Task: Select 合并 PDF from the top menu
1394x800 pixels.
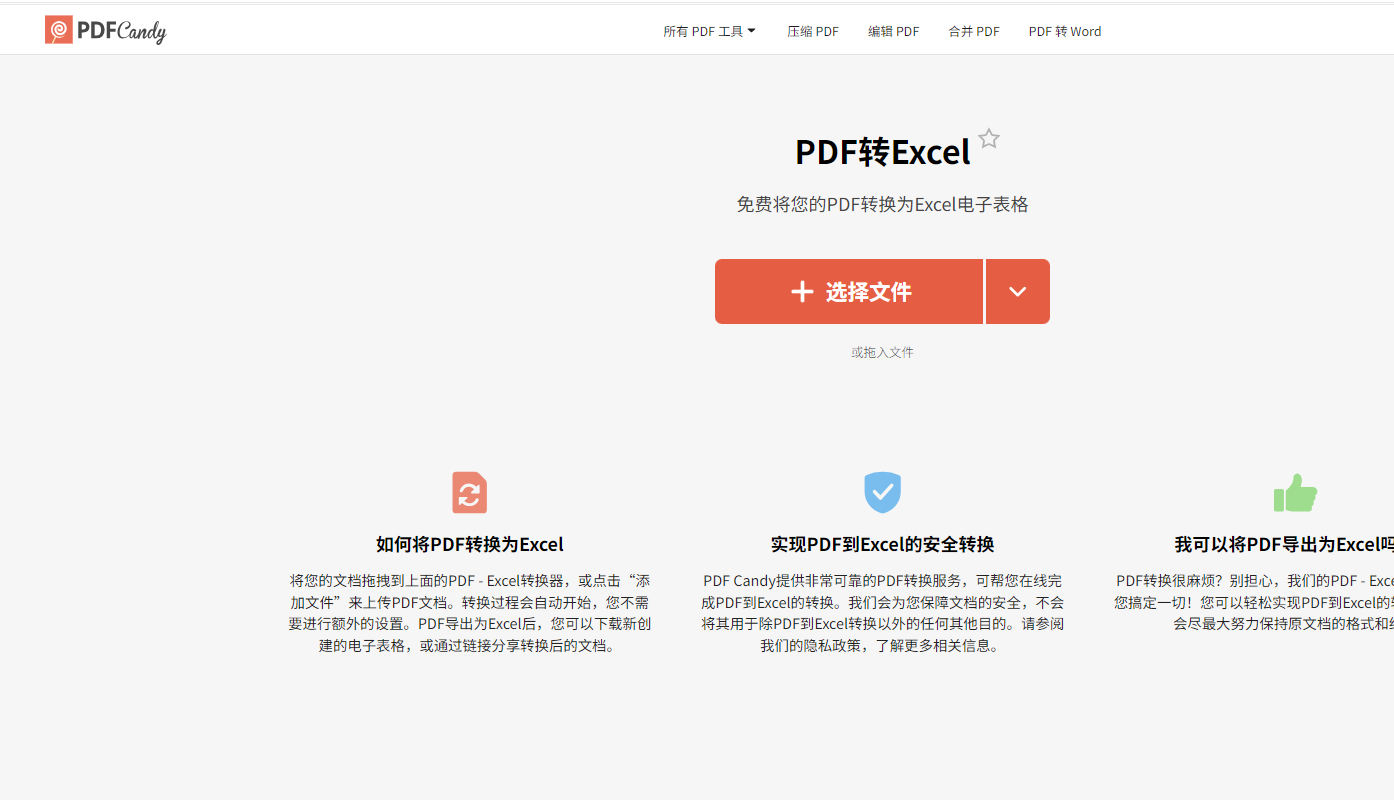Action: click(974, 31)
